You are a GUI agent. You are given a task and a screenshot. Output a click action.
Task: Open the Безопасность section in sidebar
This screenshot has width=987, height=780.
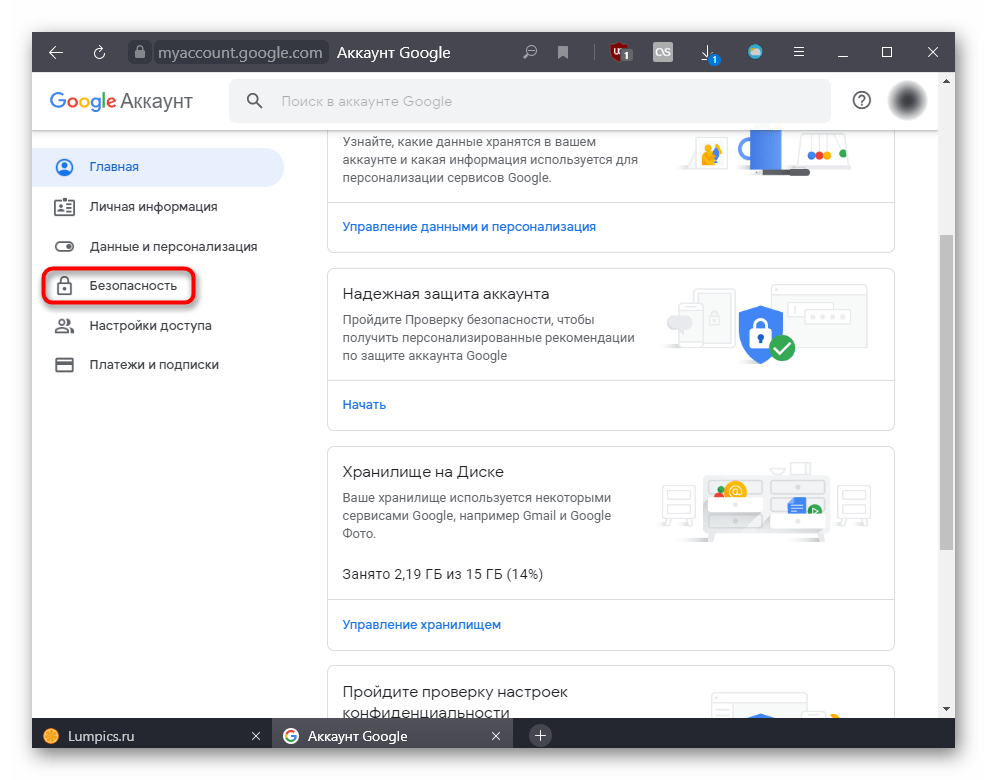(x=132, y=286)
